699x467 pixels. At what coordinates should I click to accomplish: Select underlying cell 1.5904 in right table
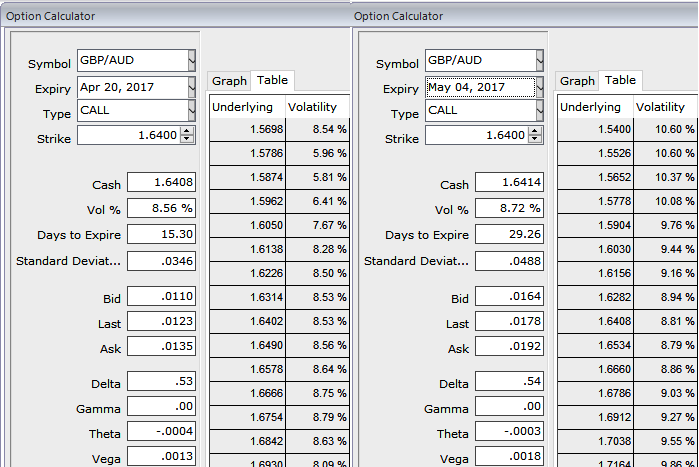[x=595, y=226]
